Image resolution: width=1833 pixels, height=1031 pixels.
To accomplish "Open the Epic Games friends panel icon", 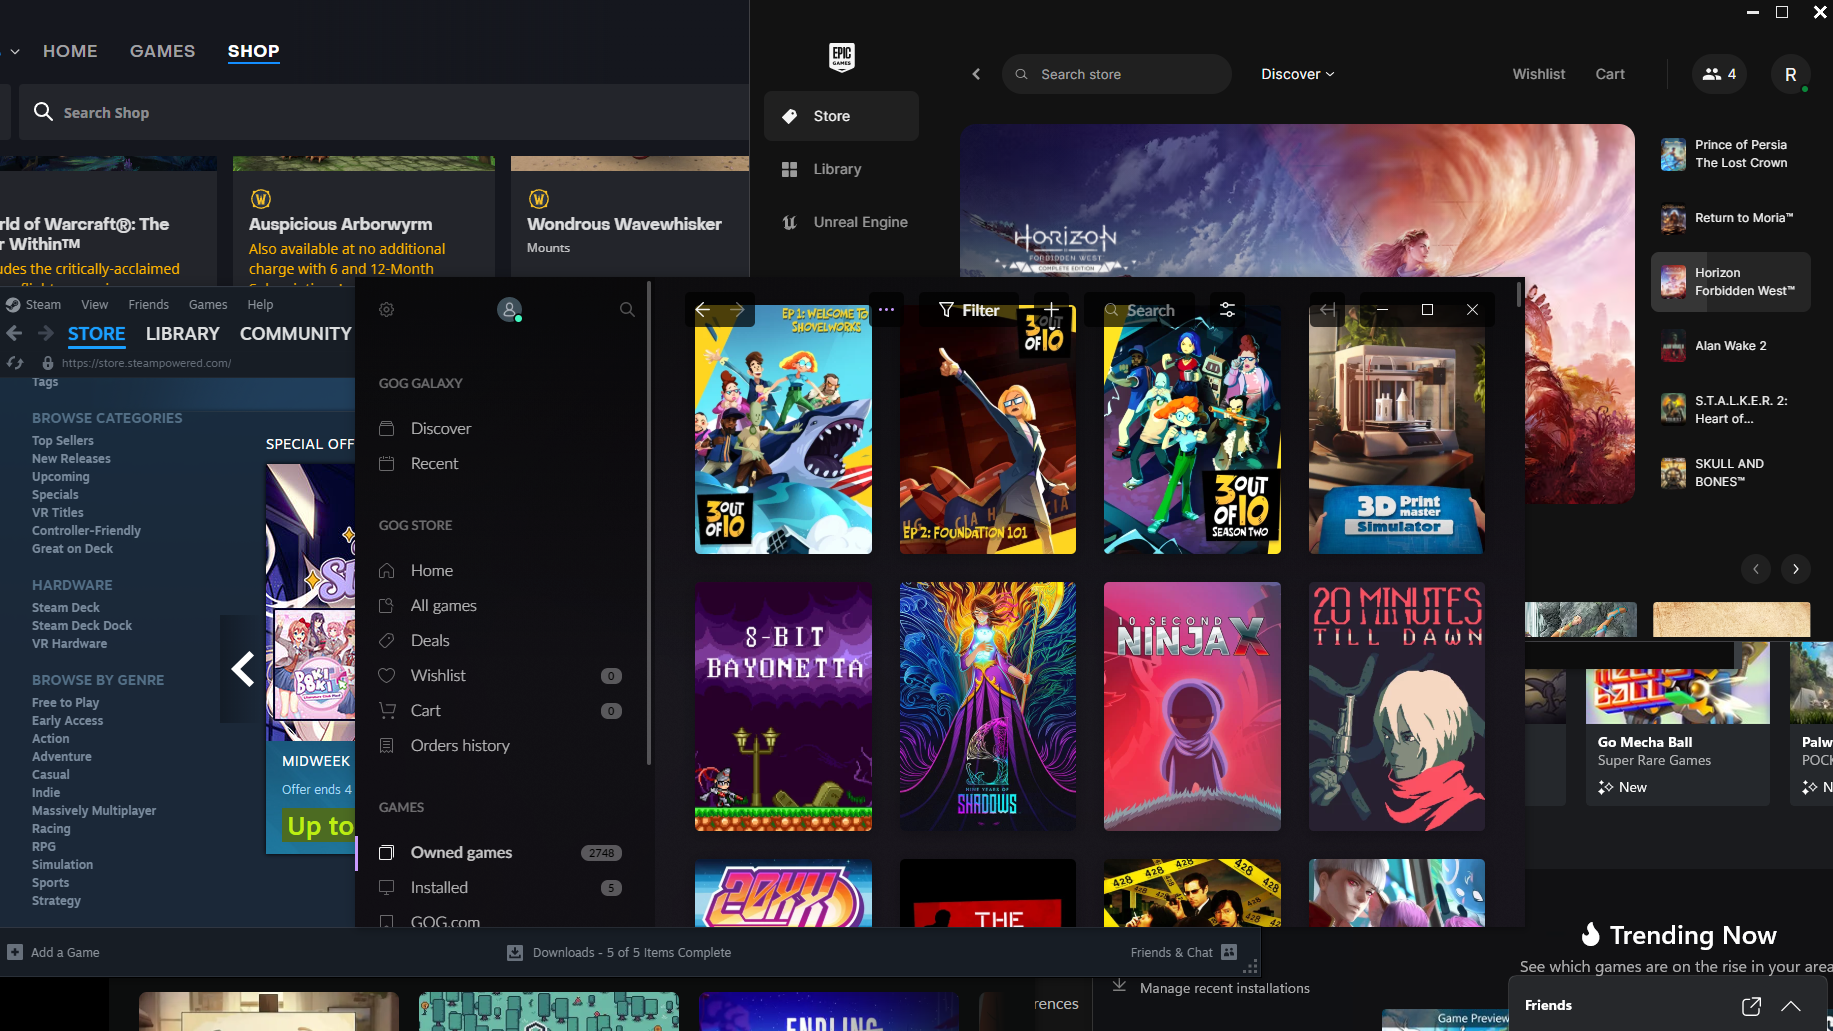I will 1718,74.
